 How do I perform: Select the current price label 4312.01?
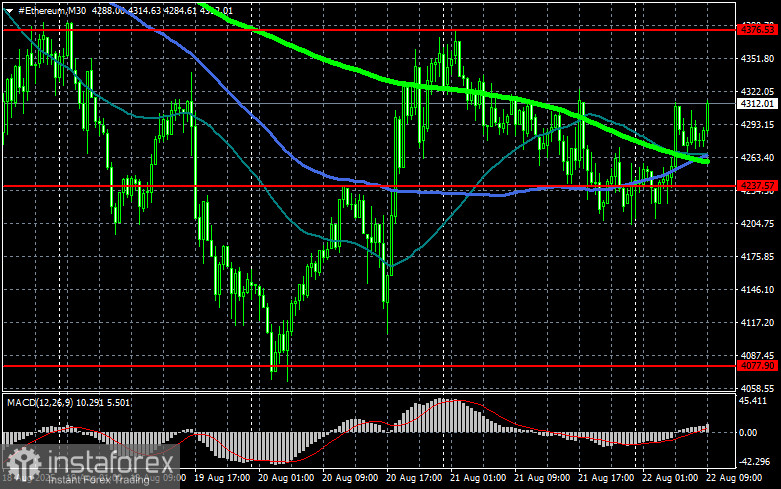tap(757, 104)
